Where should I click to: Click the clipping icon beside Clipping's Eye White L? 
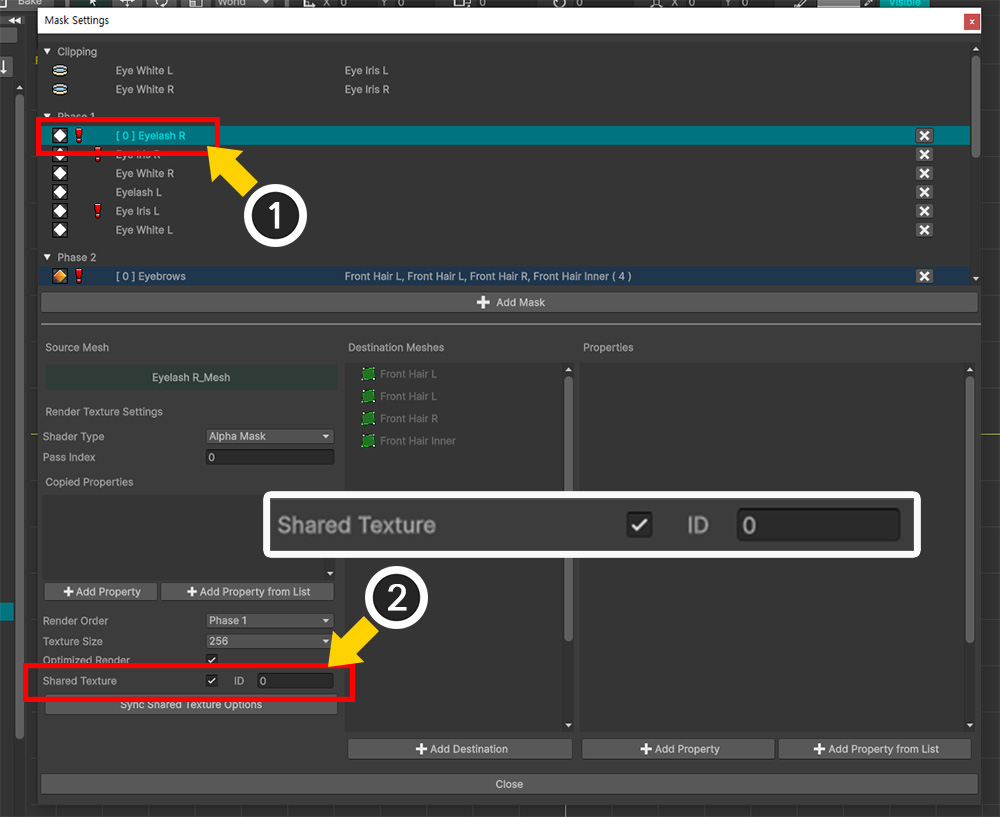click(x=60, y=70)
